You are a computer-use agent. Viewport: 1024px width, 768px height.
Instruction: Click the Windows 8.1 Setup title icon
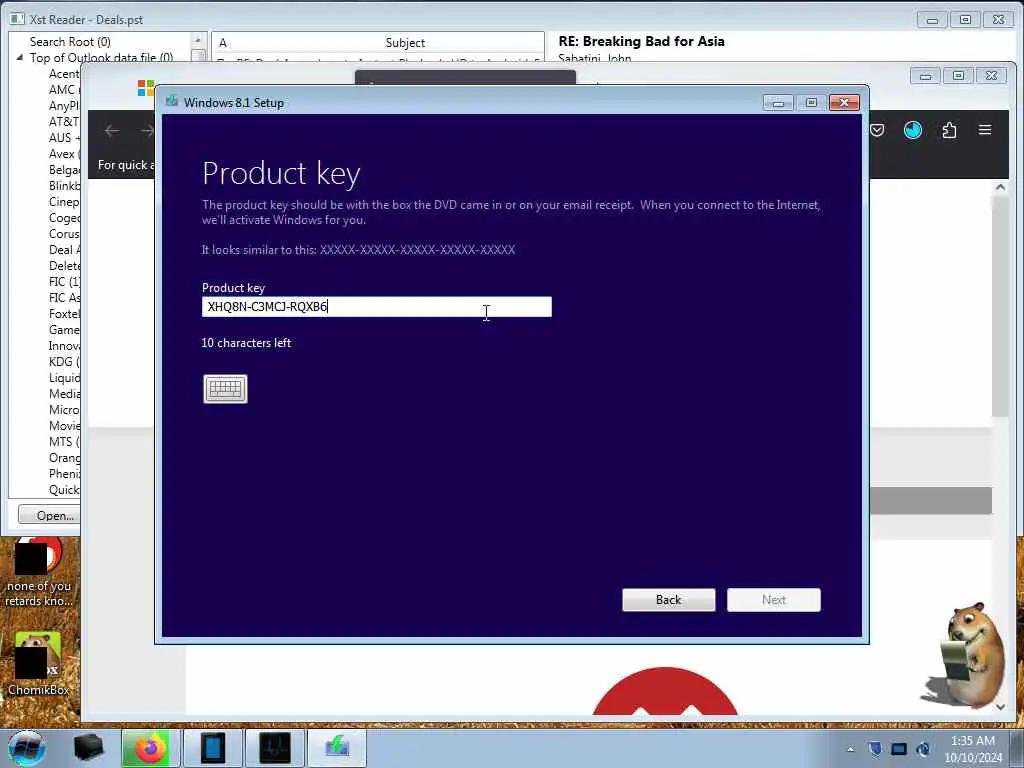coord(172,102)
